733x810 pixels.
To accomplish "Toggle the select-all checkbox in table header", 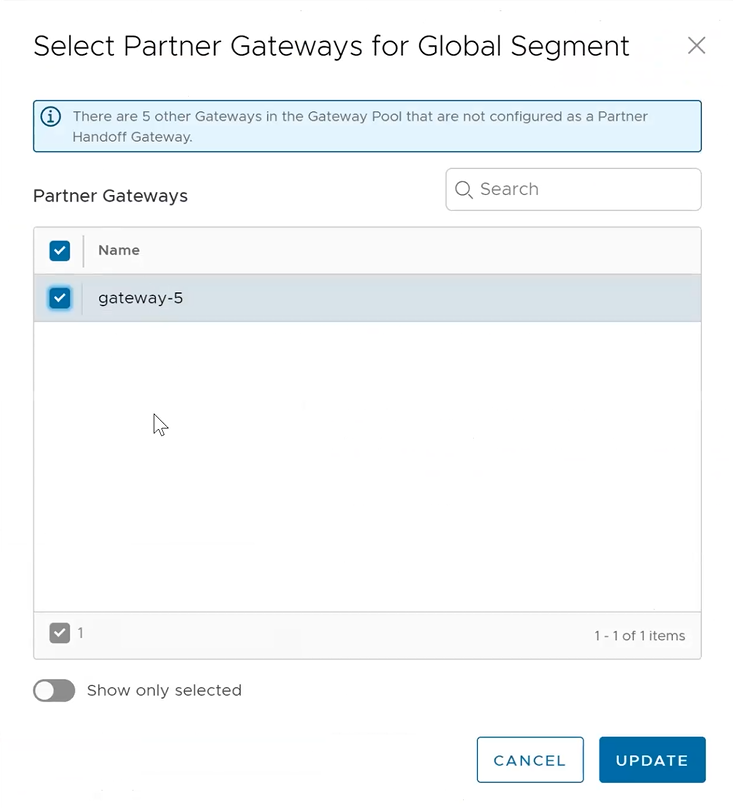I will 59,250.
